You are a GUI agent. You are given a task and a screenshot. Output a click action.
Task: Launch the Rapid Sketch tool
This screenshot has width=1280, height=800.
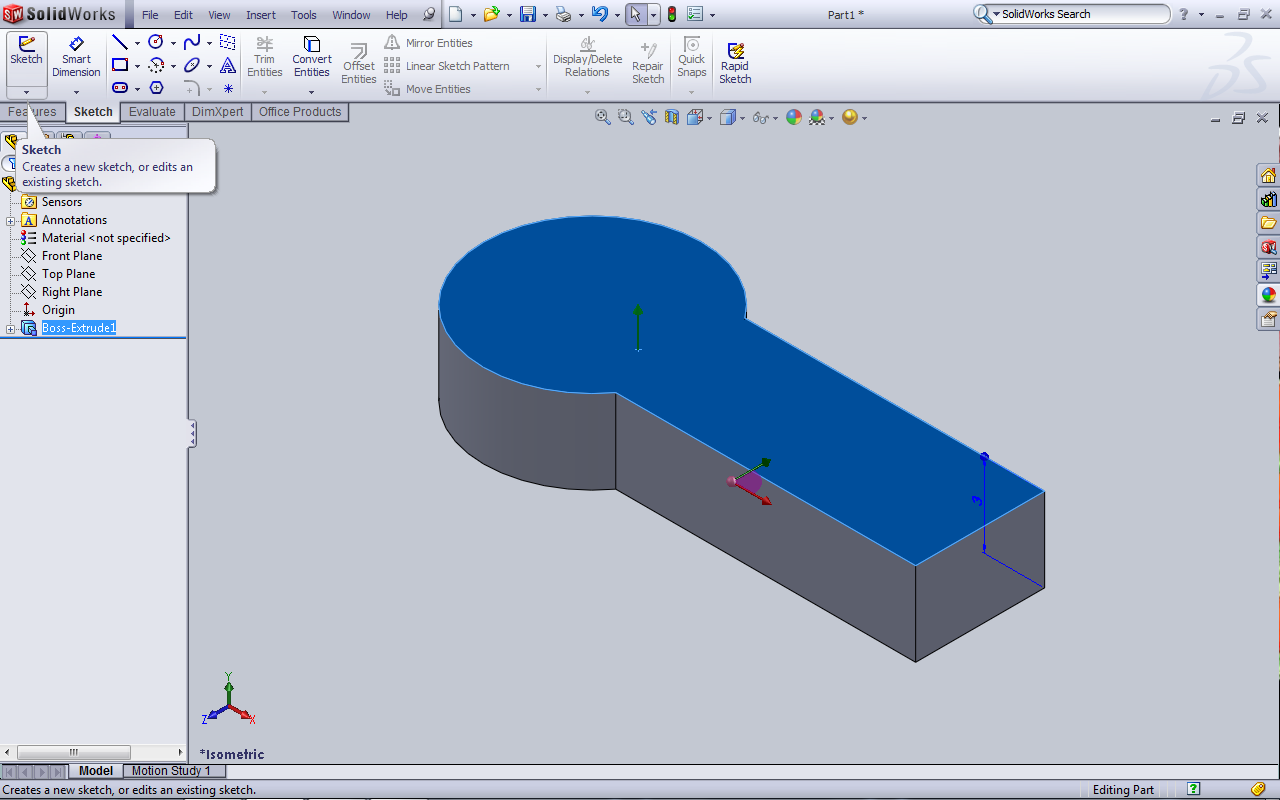coord(735,63)
